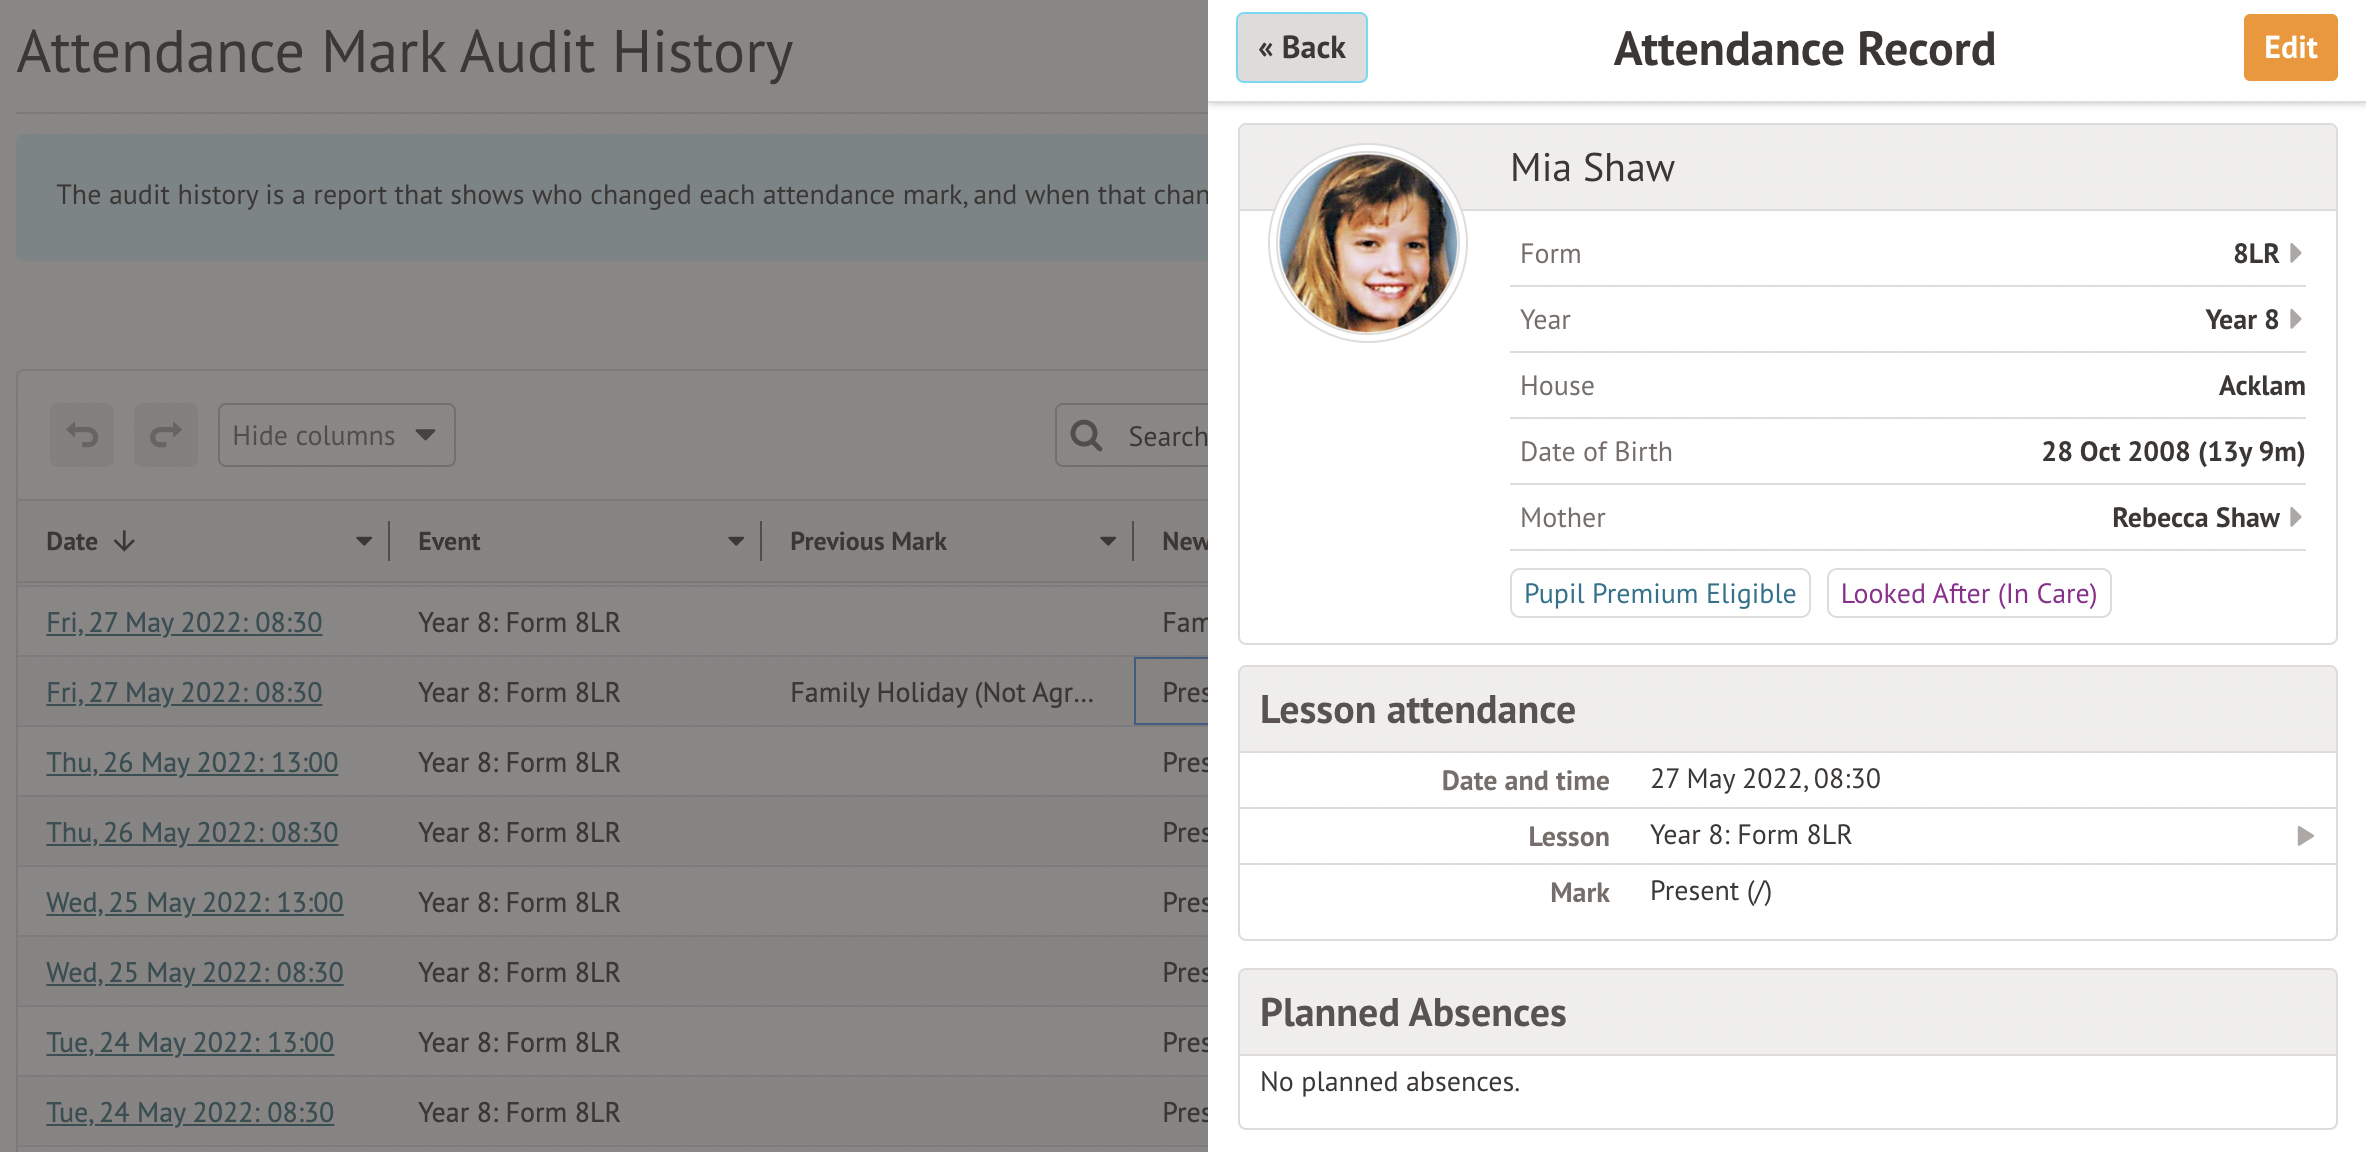Viewport: 2366px width, 1152px height.
Task: Click the undo arrow icon
Action: pyautogui.click(x=82, y=435)
